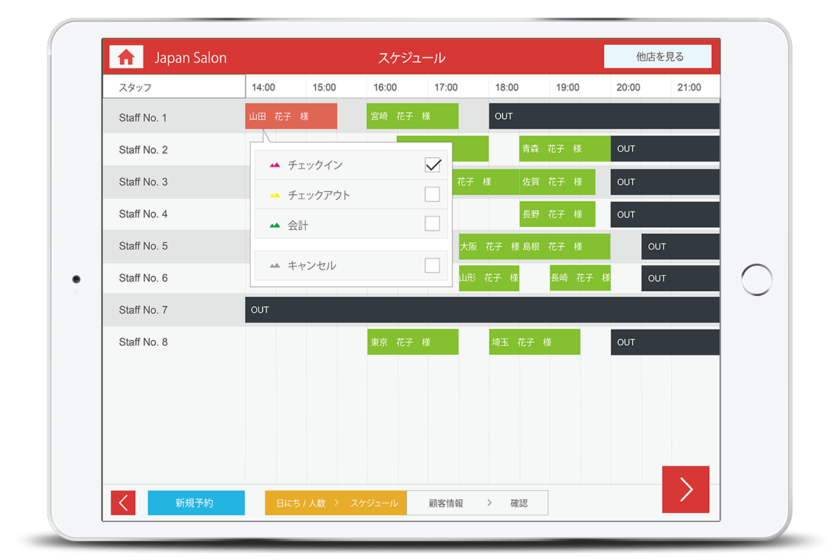Go to the home screen via house icon
The image size is (840, 560).
click(x=125, y=57)
